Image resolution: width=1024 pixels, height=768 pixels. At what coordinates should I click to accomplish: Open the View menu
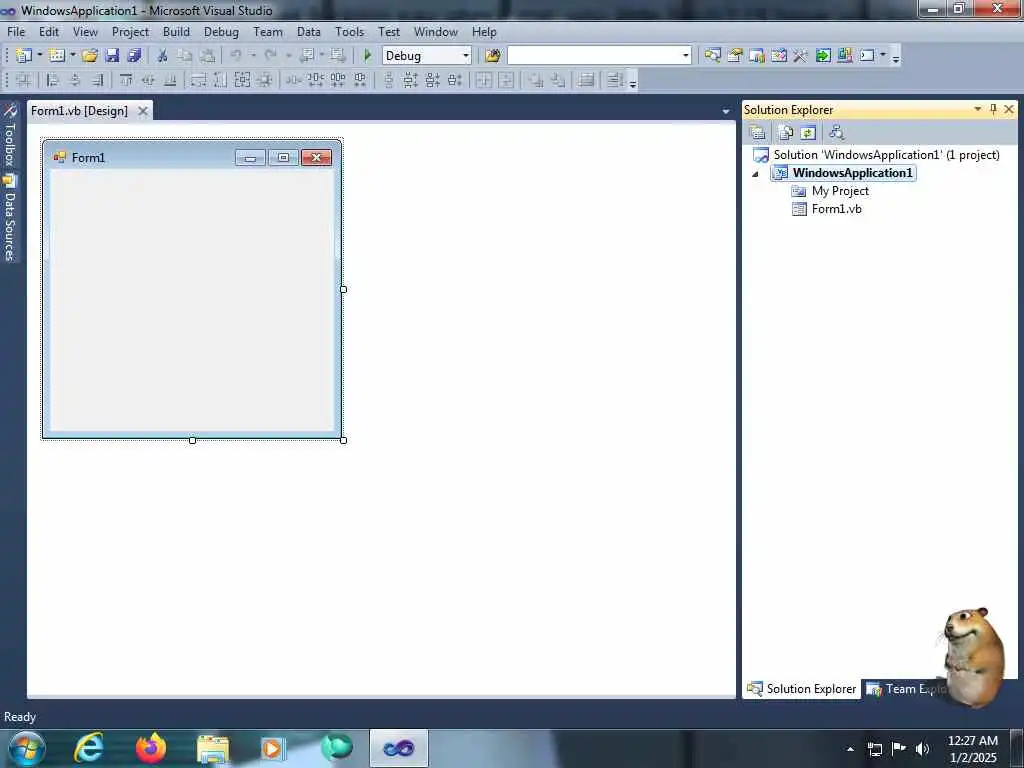85,32
